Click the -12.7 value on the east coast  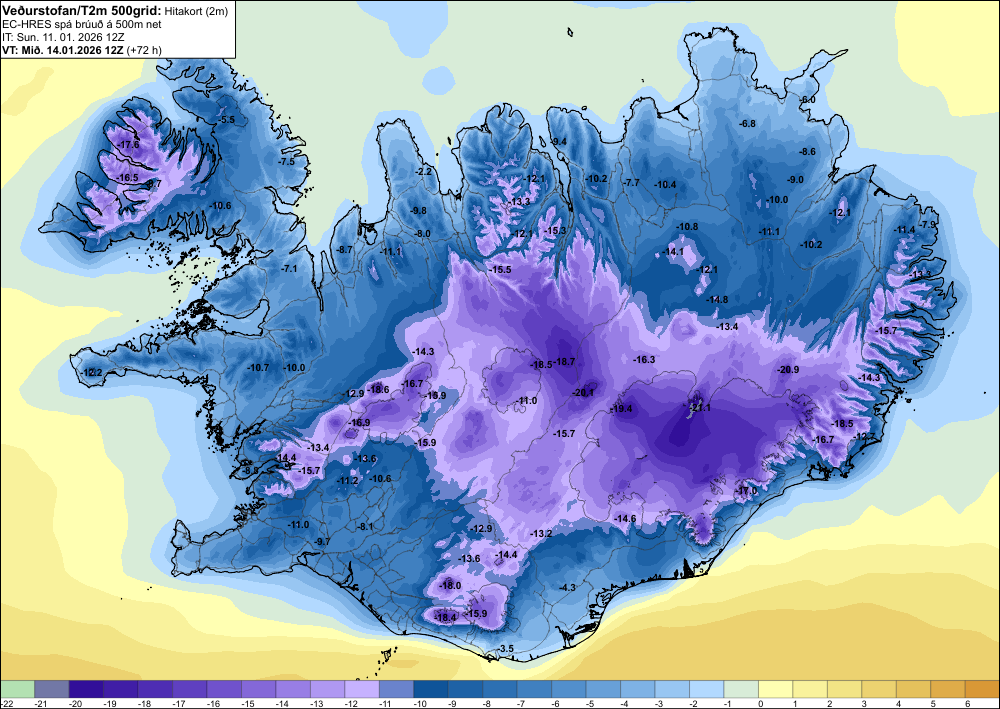[x=865, y=436]
